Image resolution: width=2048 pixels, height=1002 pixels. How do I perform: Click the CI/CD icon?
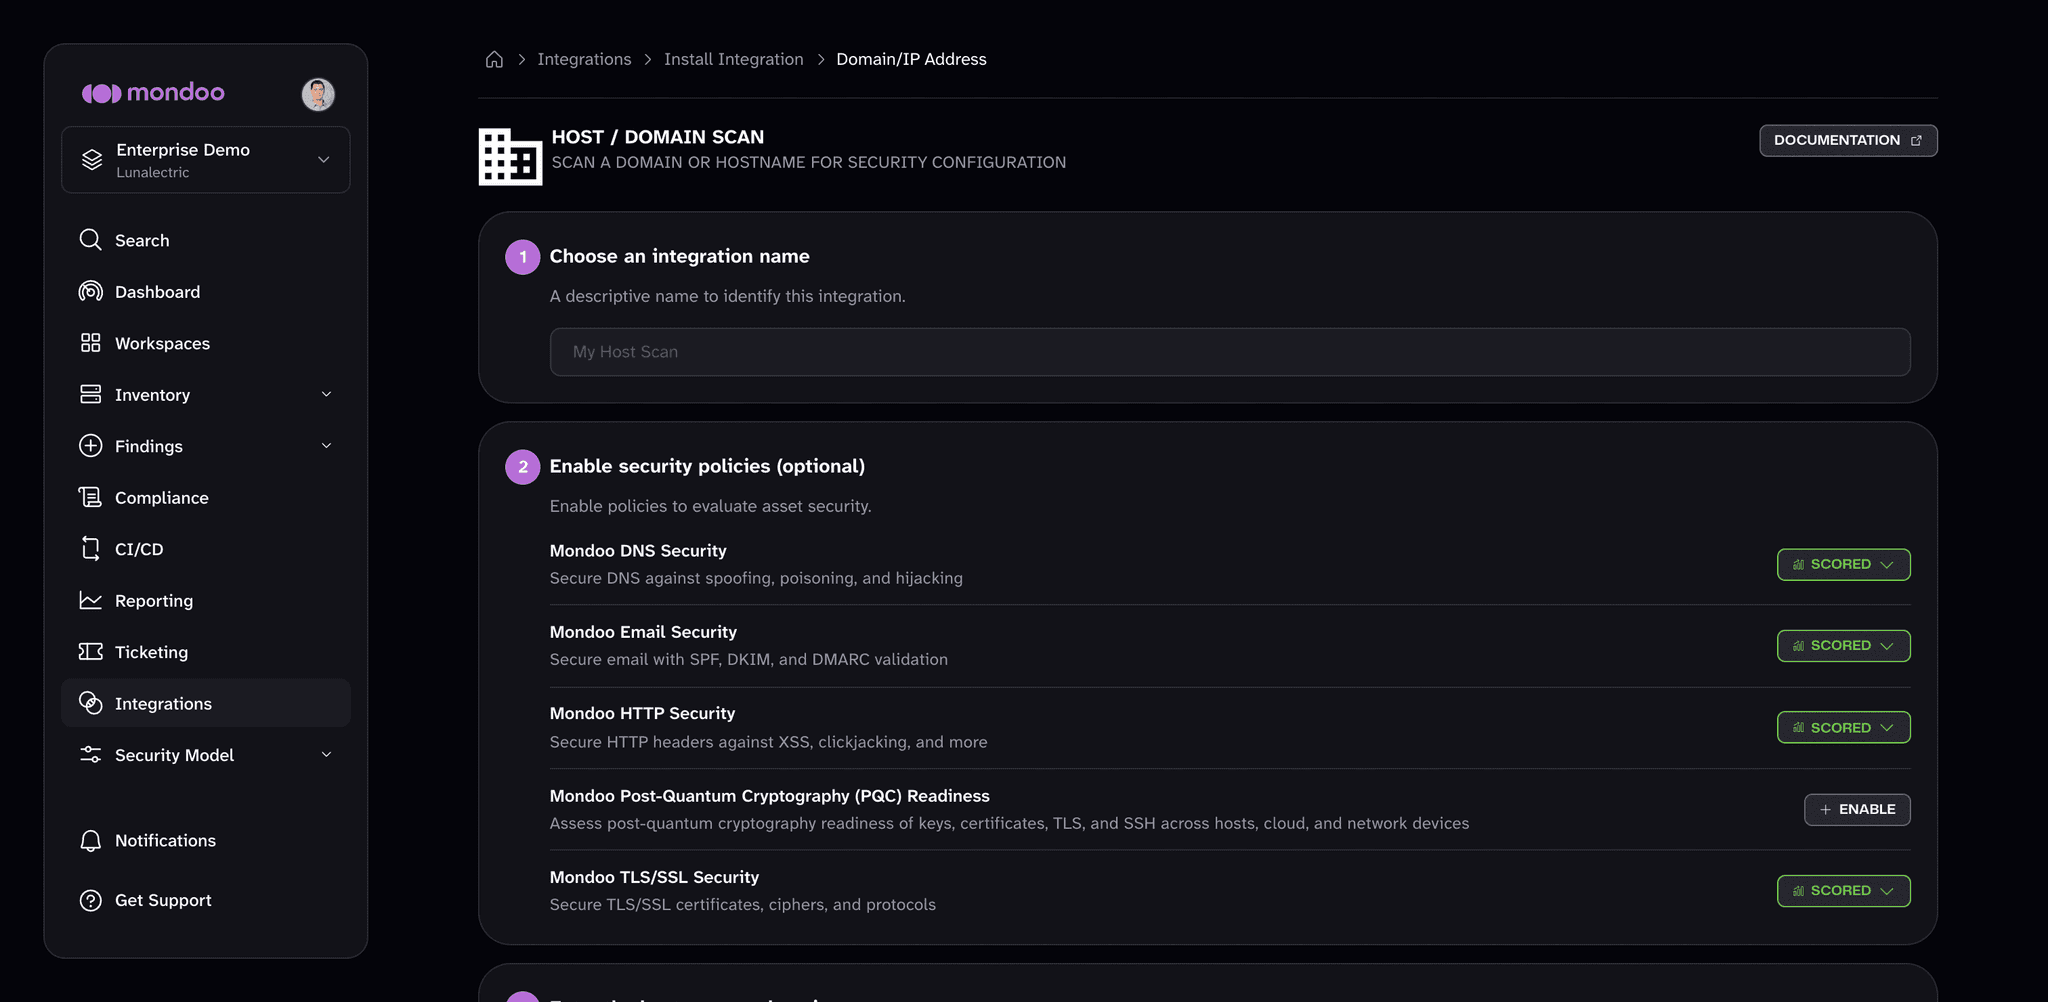(91, 549)
